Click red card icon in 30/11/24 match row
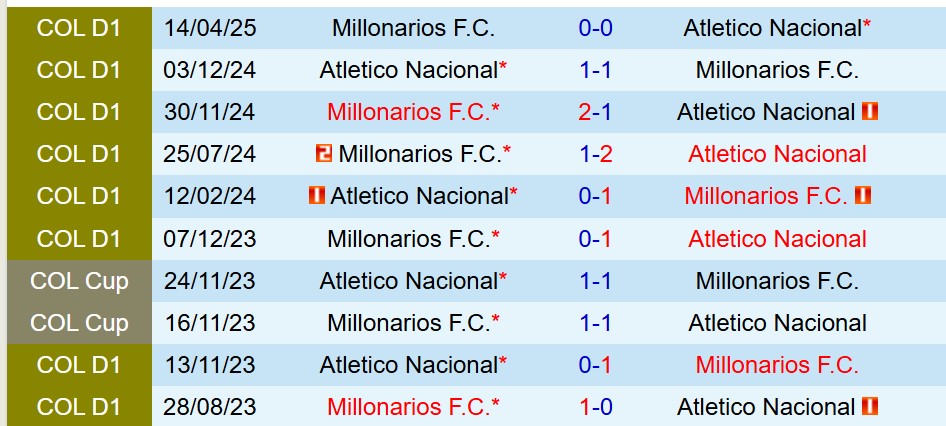Image resolution: width=946 pixels, height=426 pixels. (x=870, y=112)
